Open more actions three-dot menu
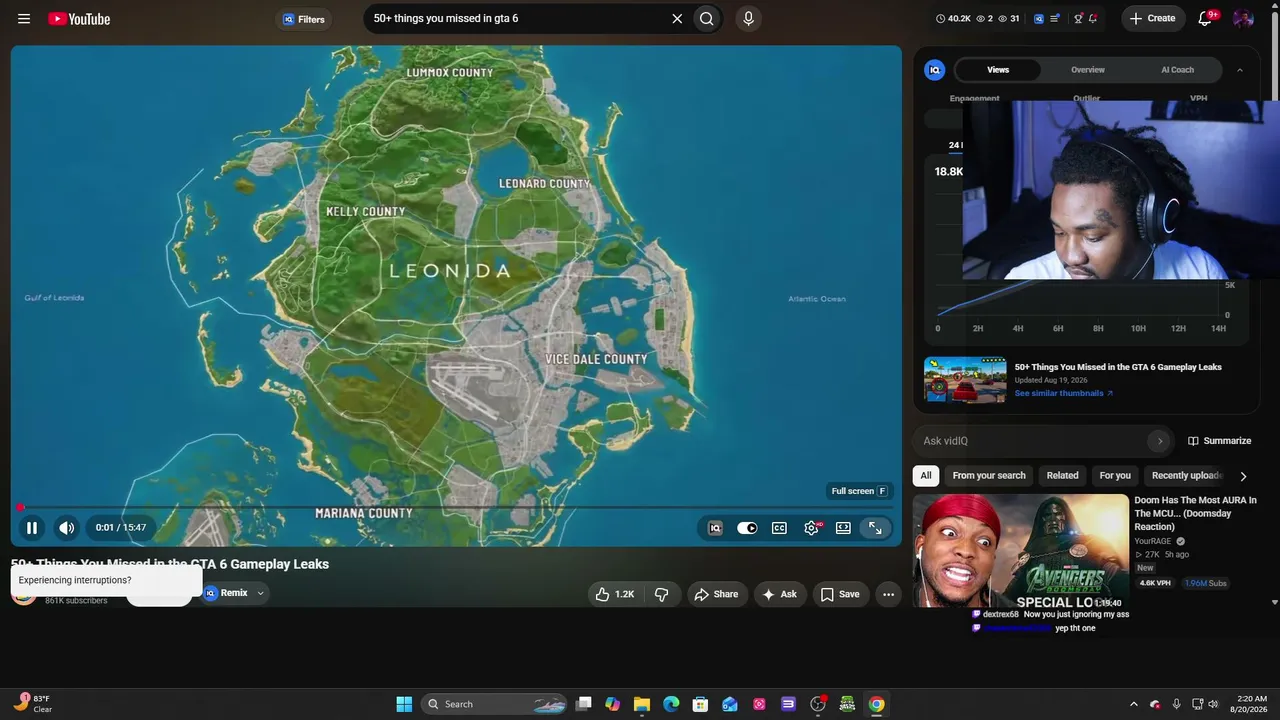 click(x=888, y=594)
